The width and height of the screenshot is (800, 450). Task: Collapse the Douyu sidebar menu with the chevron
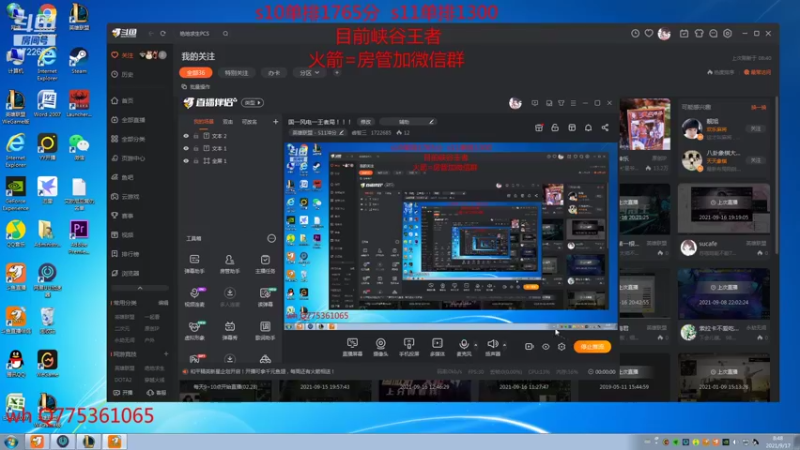pos(140,288)
